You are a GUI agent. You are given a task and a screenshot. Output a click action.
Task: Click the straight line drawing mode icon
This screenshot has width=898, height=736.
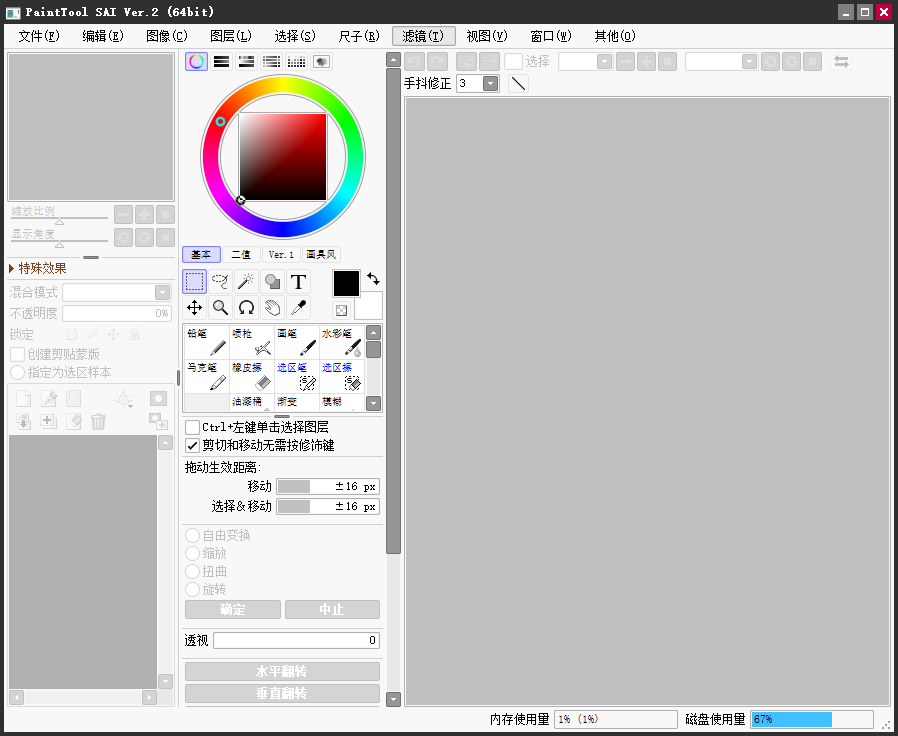point(518,84)
